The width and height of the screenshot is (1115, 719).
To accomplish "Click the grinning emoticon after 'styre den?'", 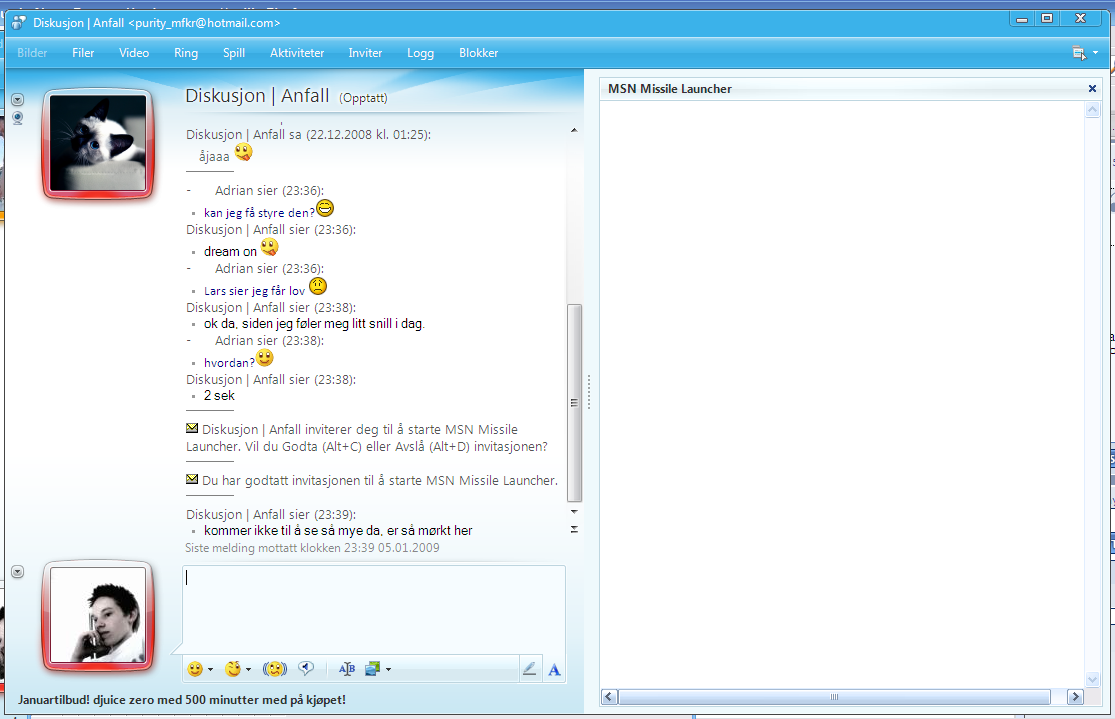I will [x=325, y=208].
